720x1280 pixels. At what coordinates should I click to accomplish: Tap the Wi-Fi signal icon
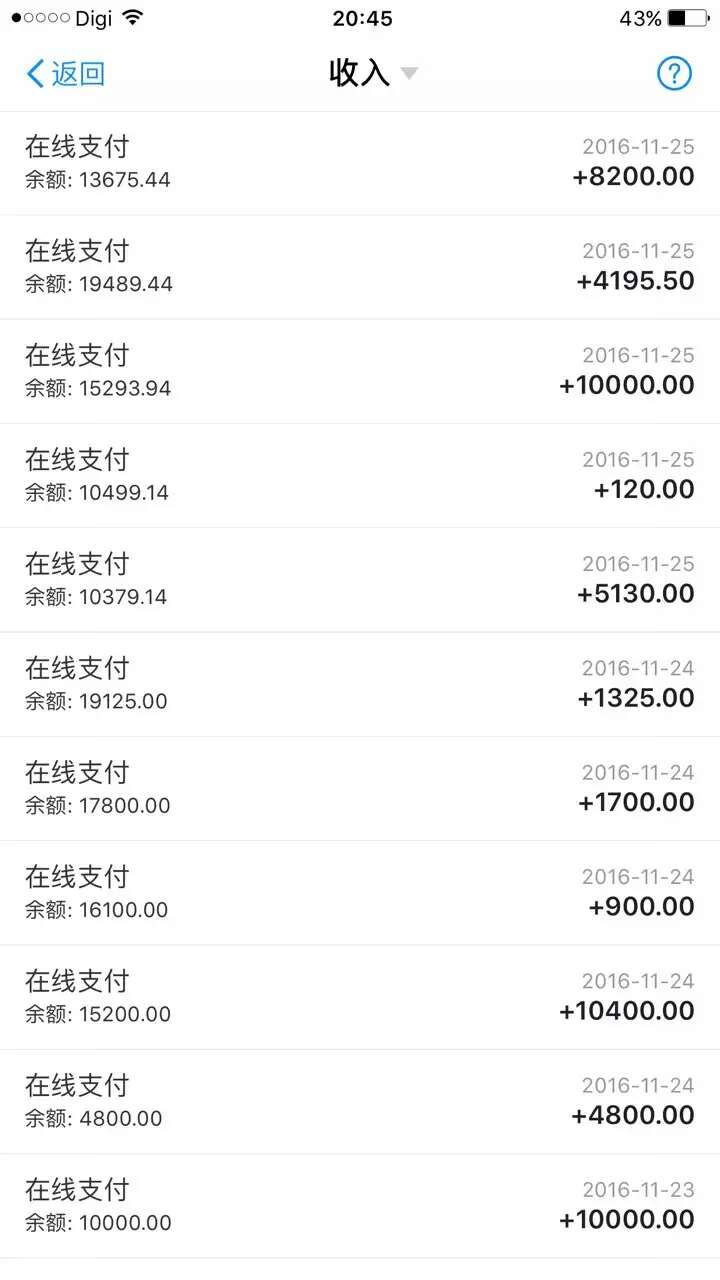point(133,18)
